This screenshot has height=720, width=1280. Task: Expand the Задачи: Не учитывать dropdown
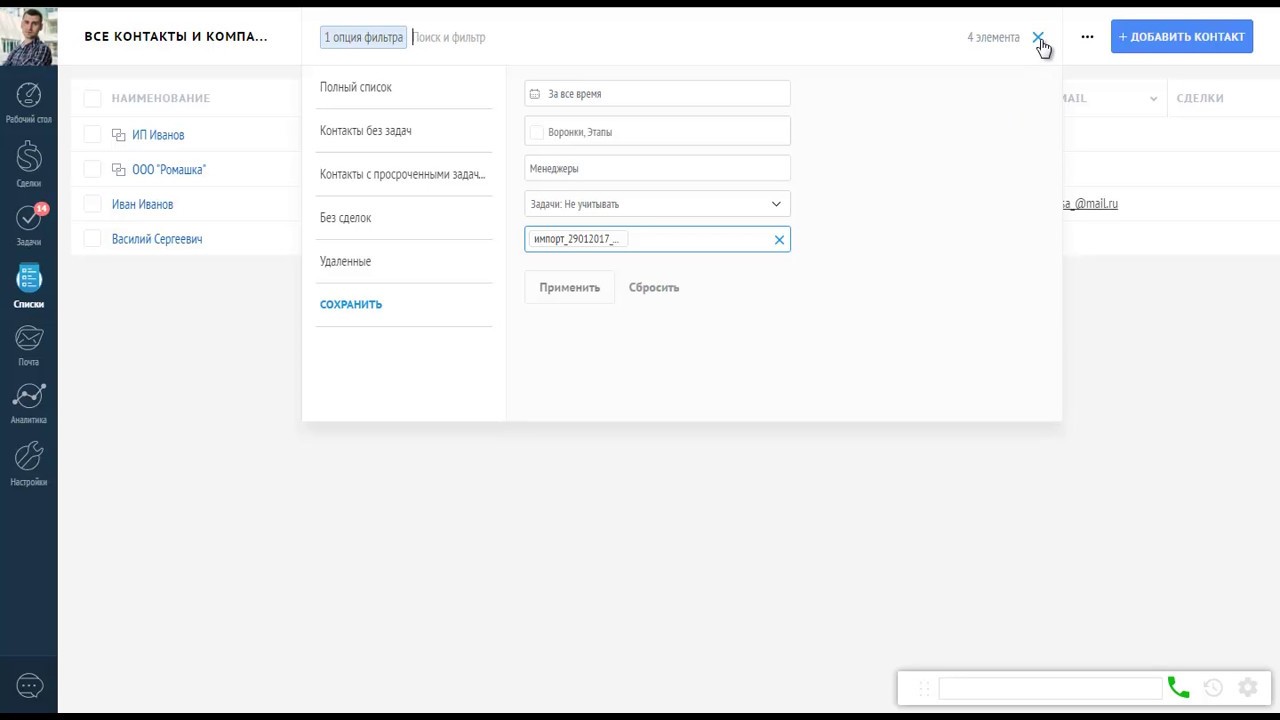tap(775, 204)
